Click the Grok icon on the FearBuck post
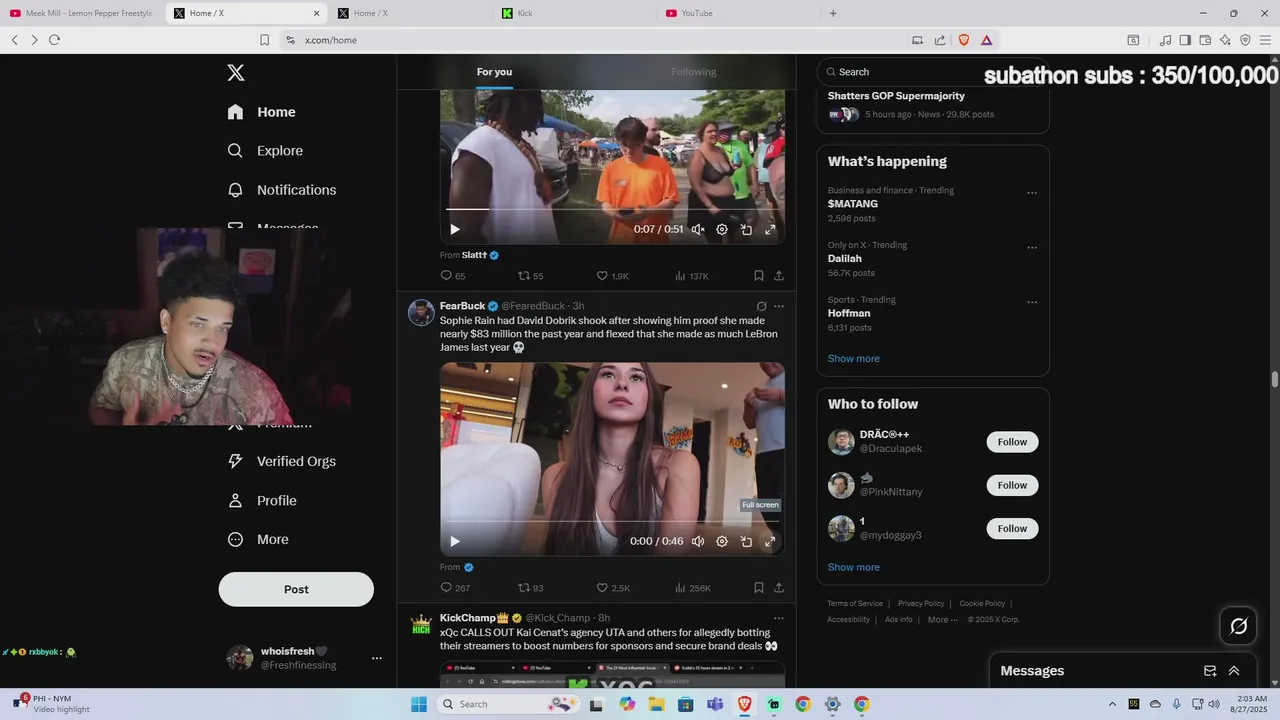This screenshot has height=720, width=1280. click(x=761, y=306)
